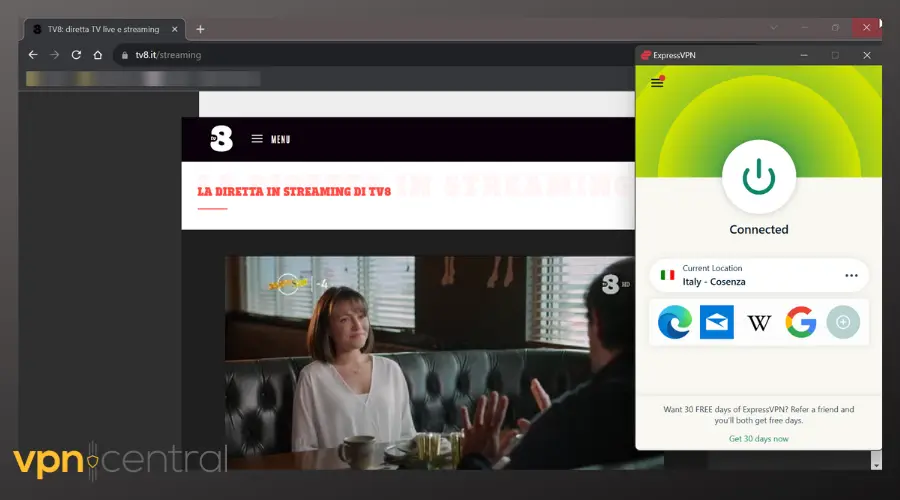Close the TV8 browser tab
Image resolution: width=900 pixels, height=500 pixels.
pyautogui.click(x=174, y=29)
